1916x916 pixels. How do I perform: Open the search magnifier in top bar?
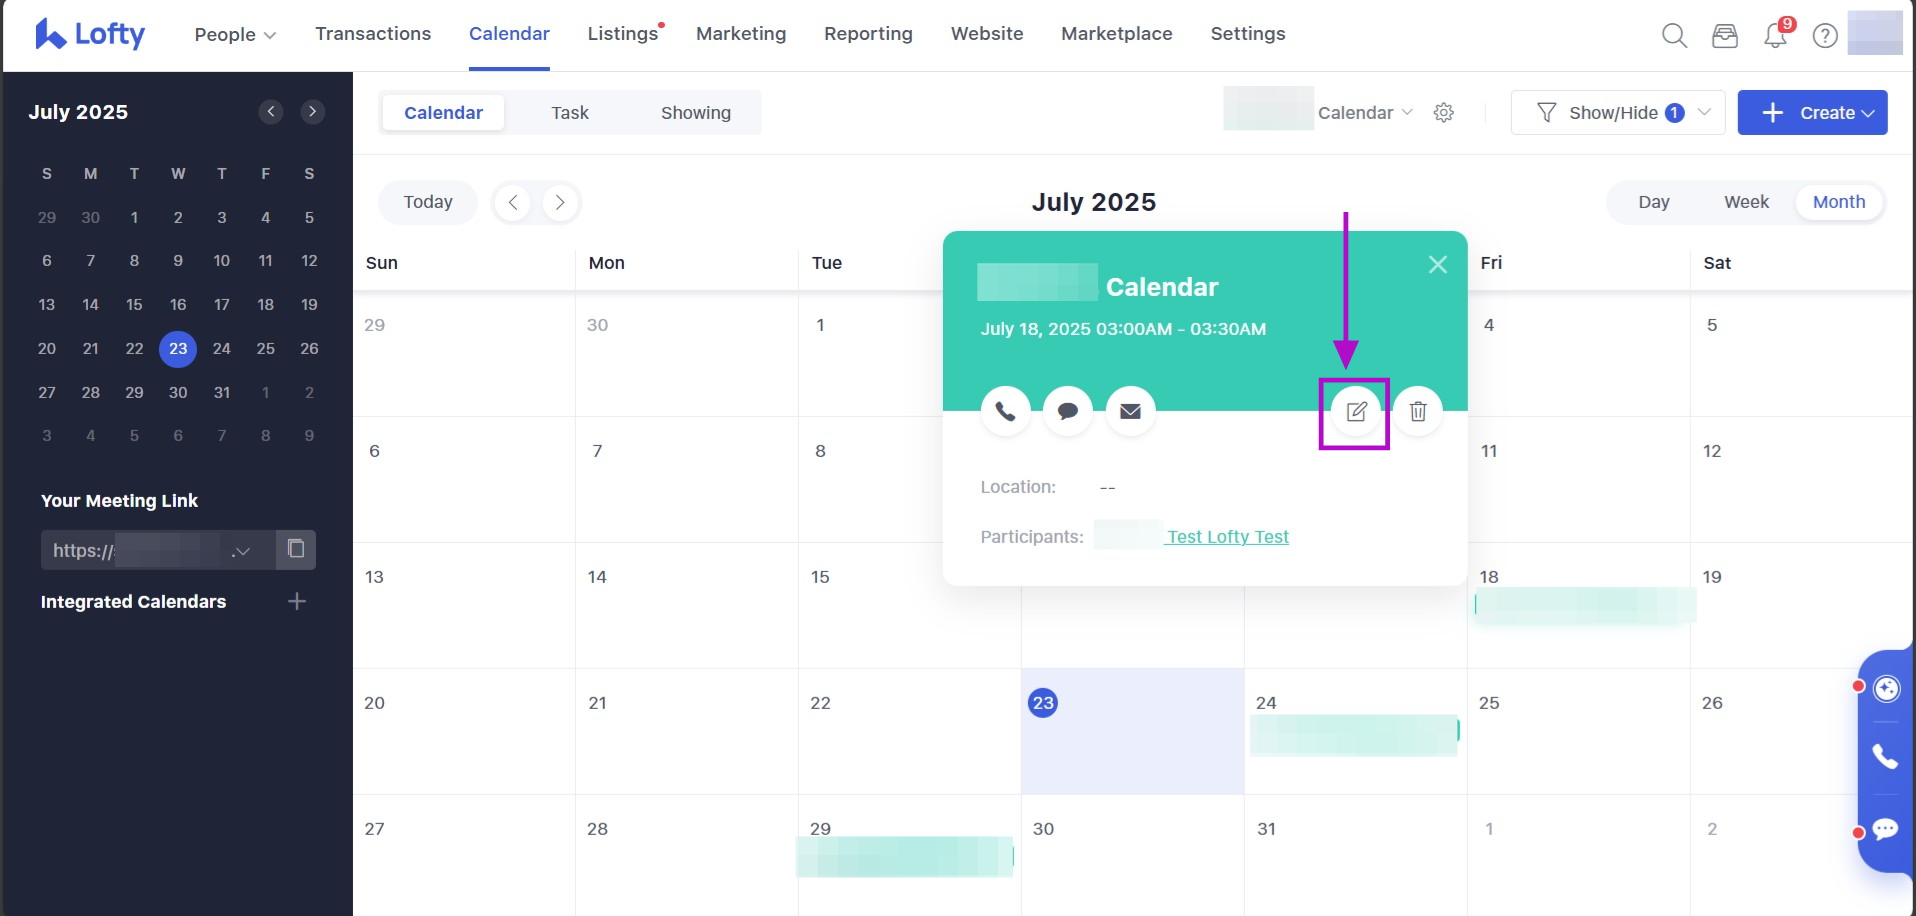1674,36
